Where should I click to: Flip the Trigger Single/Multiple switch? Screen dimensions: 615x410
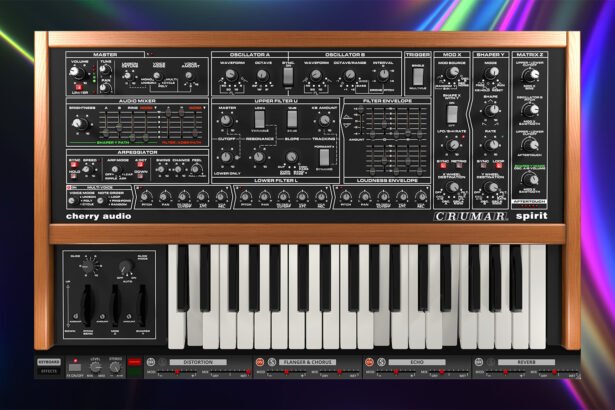[418, 77]
